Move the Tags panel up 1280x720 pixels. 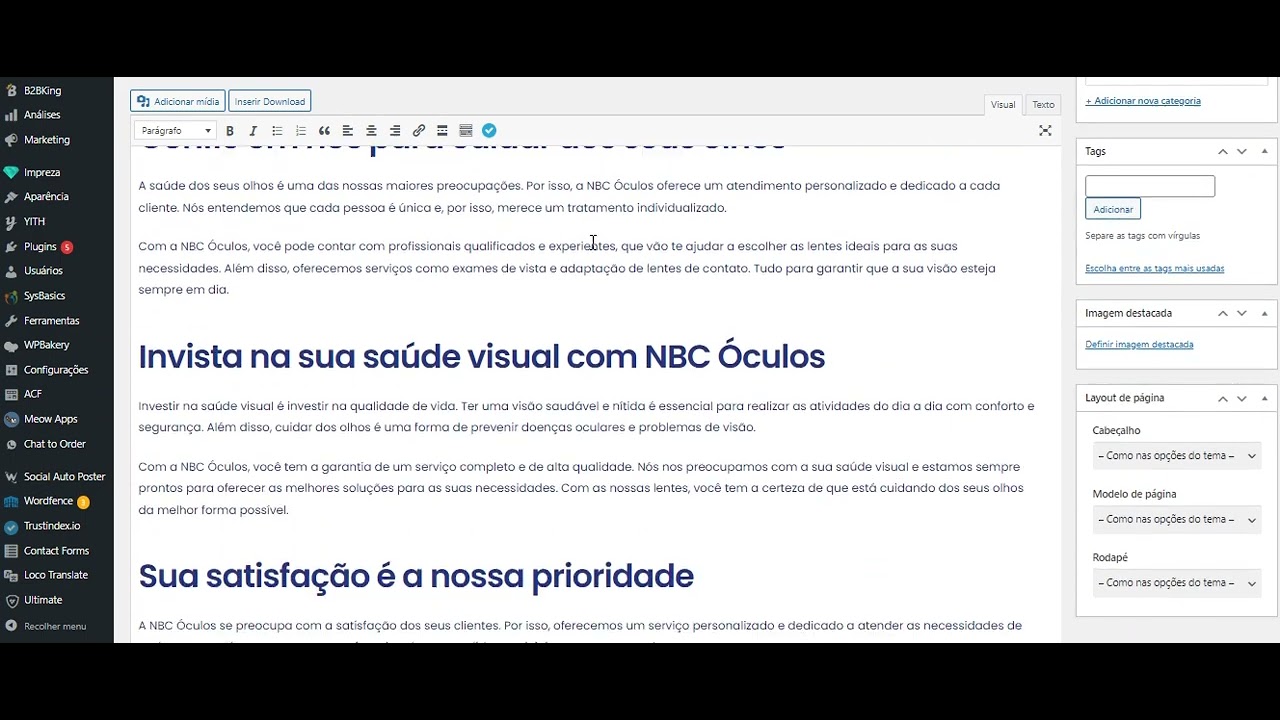[x=1223, y=151]
